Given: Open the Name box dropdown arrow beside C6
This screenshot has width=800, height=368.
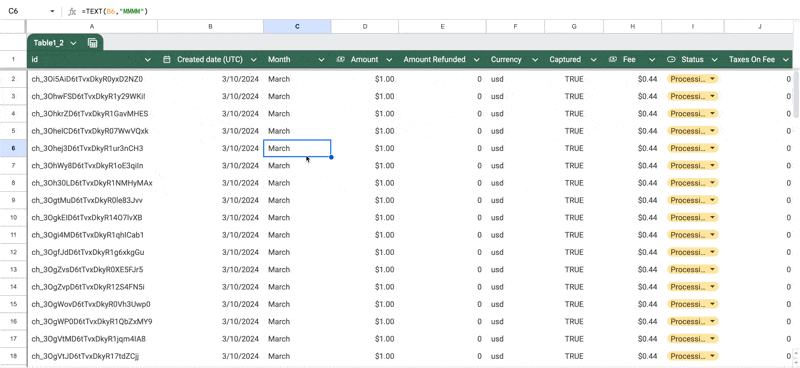Looking at the screenshot, I should 52,11.
